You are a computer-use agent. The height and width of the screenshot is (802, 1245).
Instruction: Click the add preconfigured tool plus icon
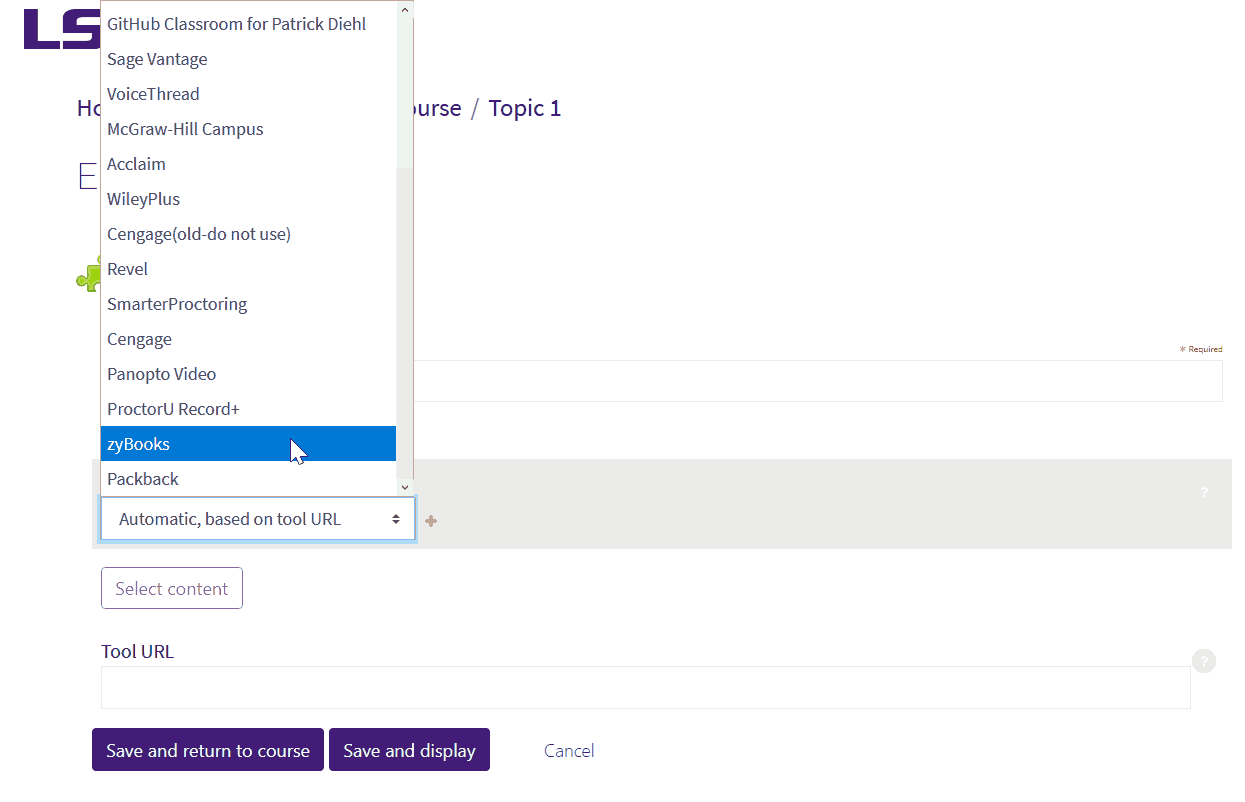click(x=431, y=521)
